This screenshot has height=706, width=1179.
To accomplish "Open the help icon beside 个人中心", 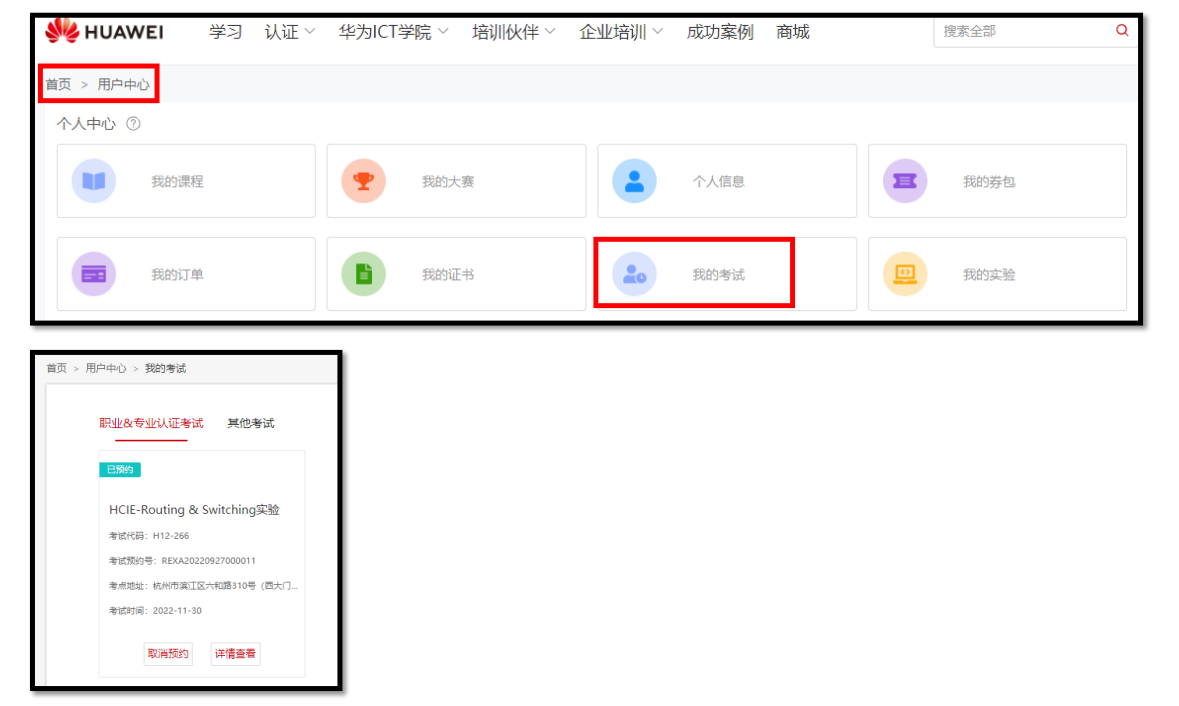I will [x=133, y=123].
